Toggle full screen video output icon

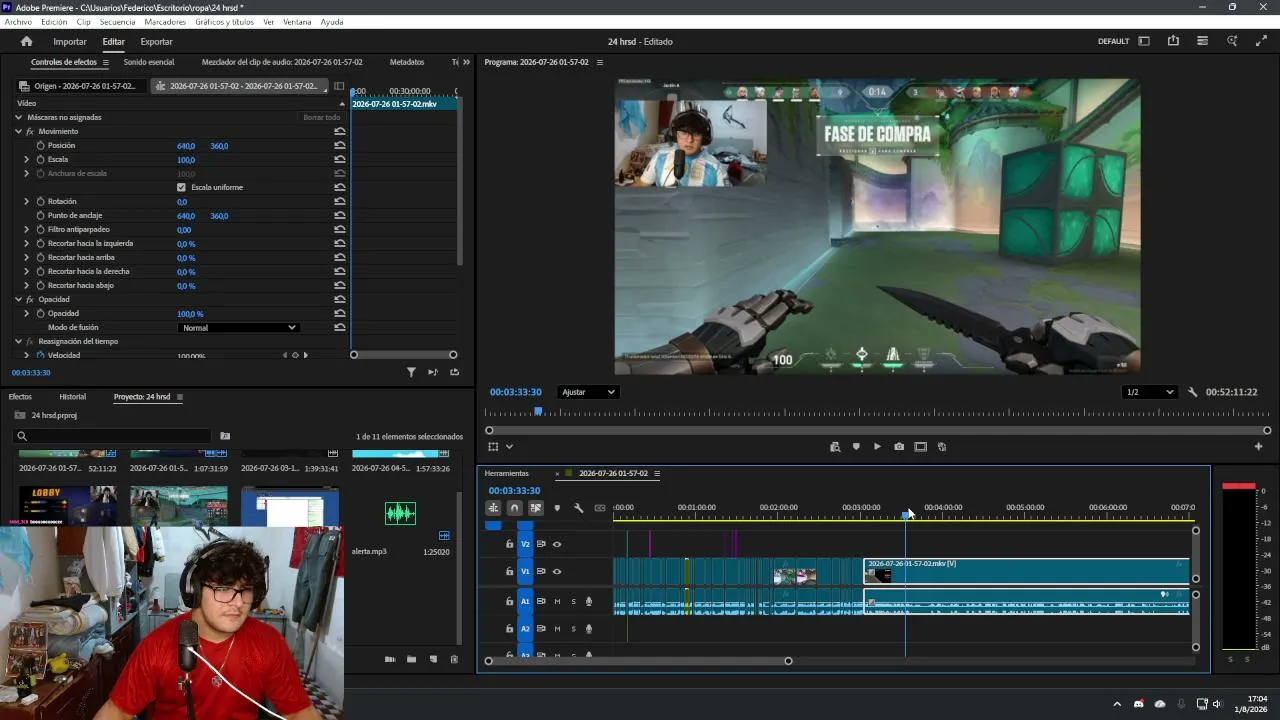[1261, 41]
